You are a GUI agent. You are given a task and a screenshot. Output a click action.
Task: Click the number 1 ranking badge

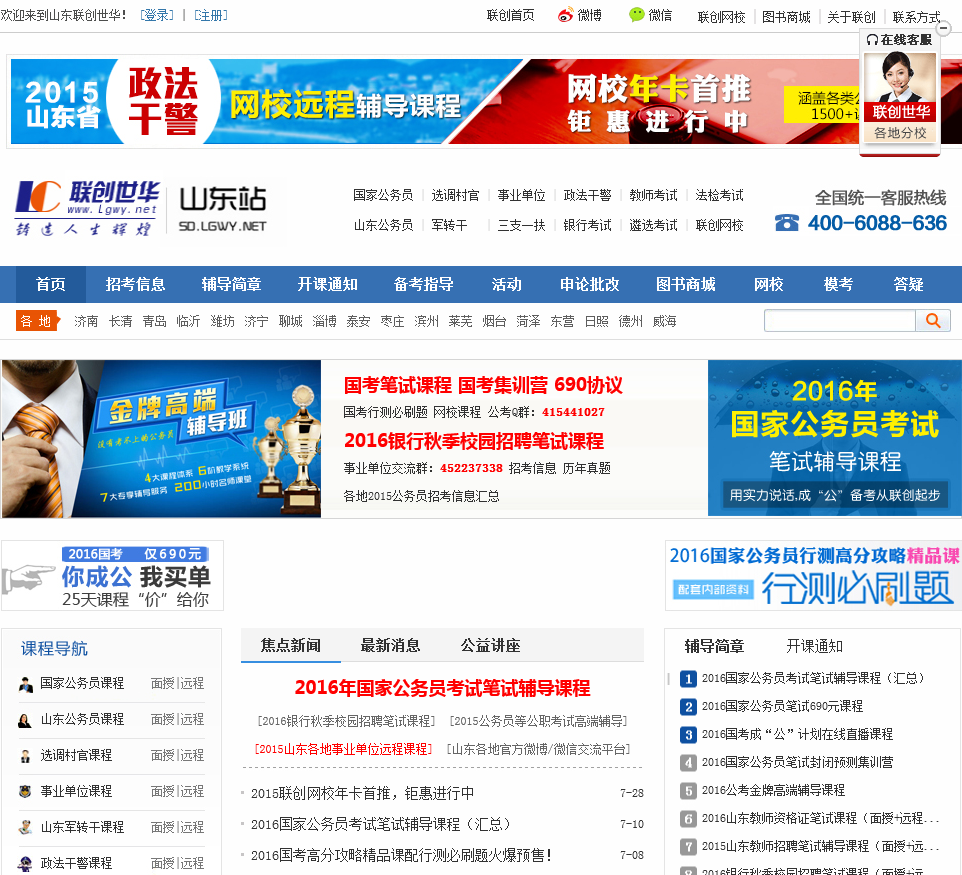tap(688, 679)
